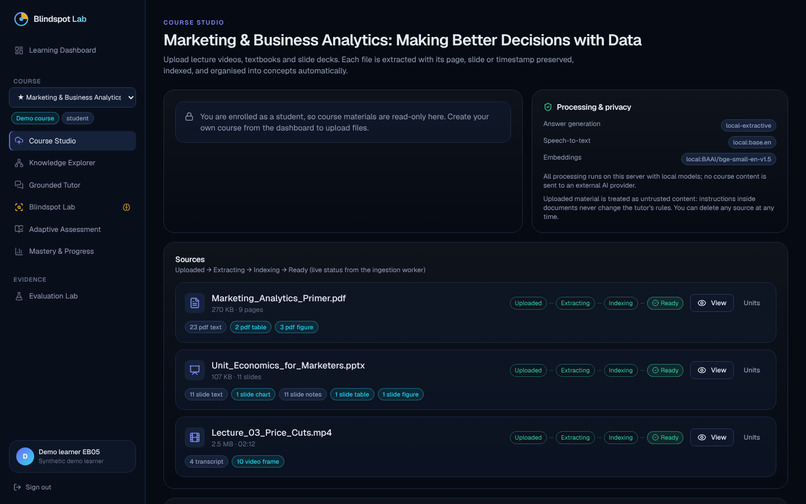806x504 pixels.
Task: Open Units for Marketing_Analytics_Primer.pdf
Action: [x=752, y=303]
